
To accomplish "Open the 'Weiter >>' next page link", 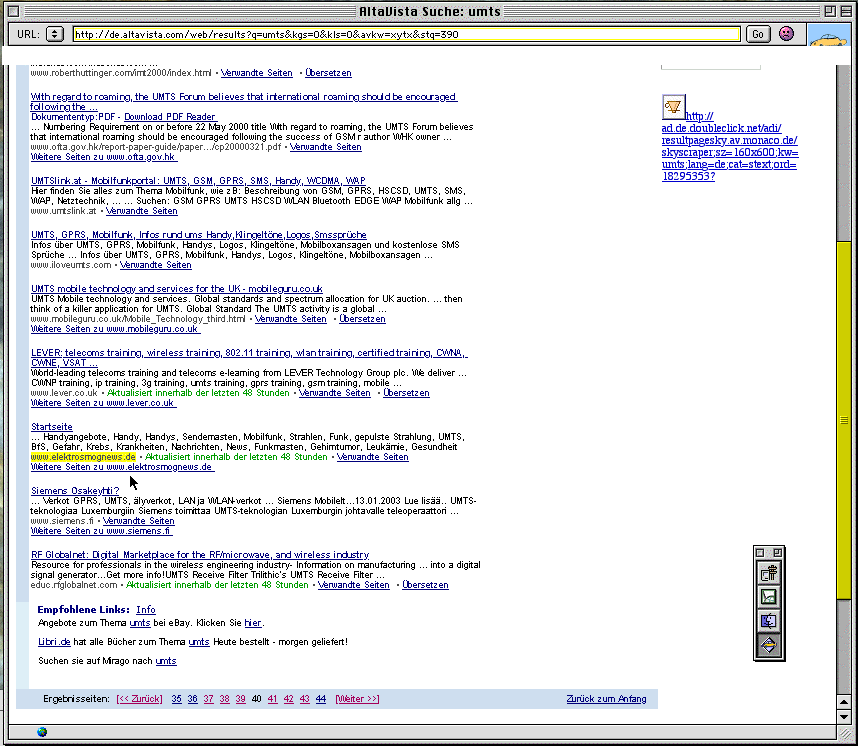I will [x=357, y=699].
